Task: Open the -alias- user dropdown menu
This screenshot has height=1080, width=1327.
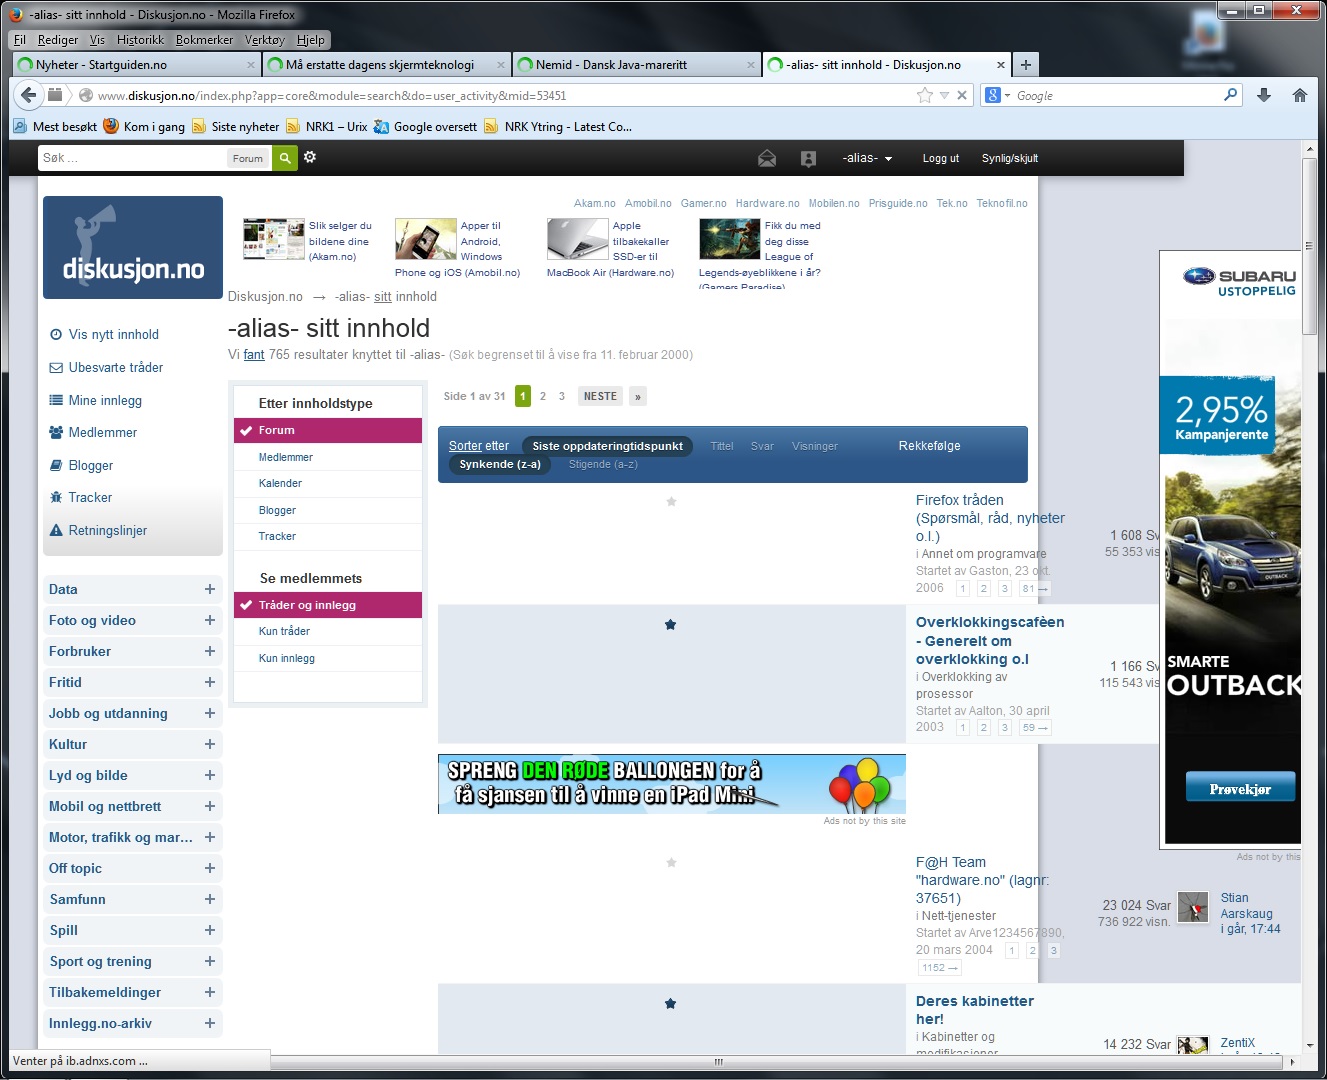Action: click(x=867, y=158)
